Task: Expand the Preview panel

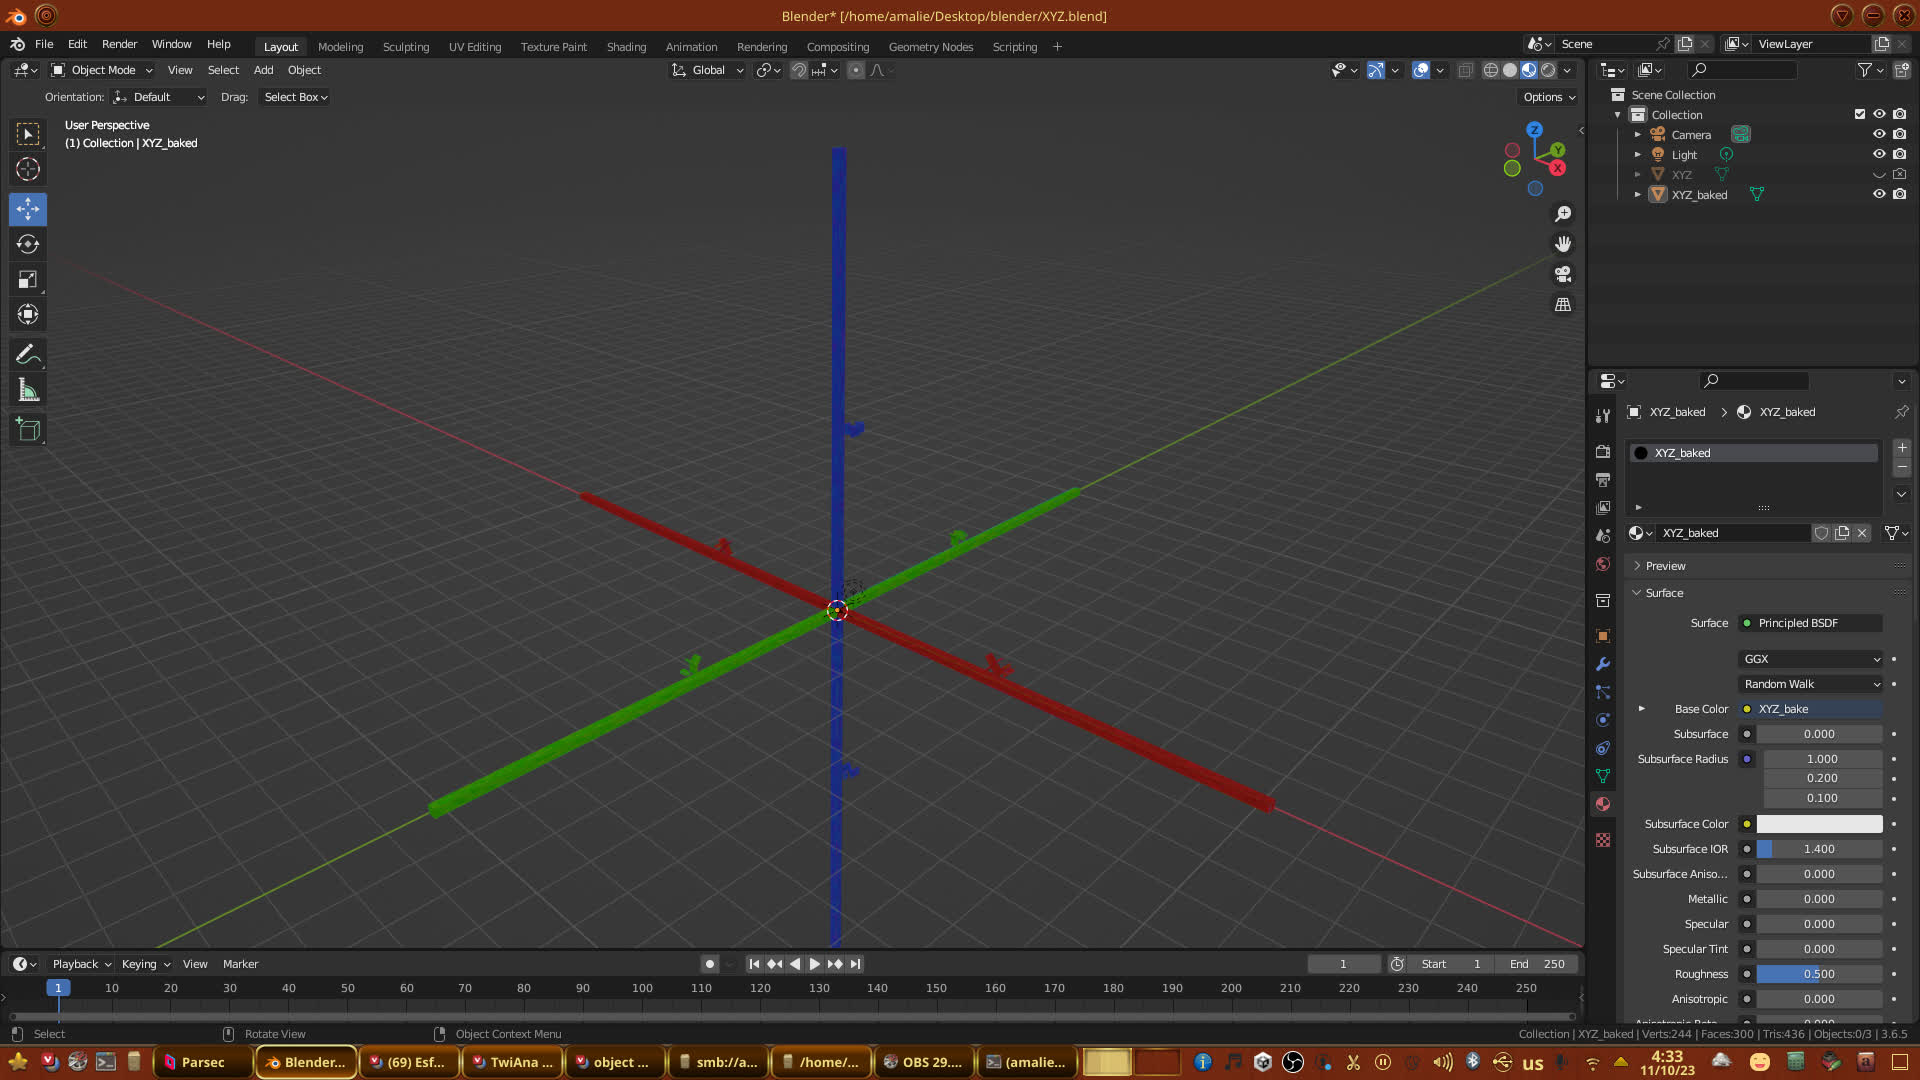Action: (1665, 566)
